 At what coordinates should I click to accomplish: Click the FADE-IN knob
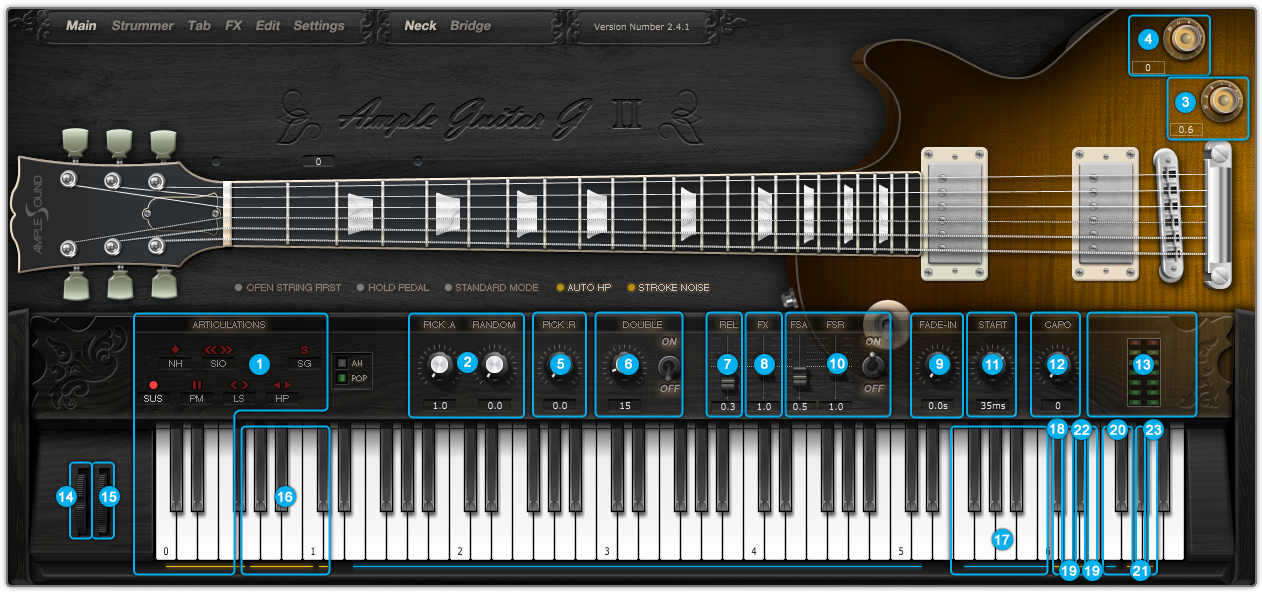(938, 367)
